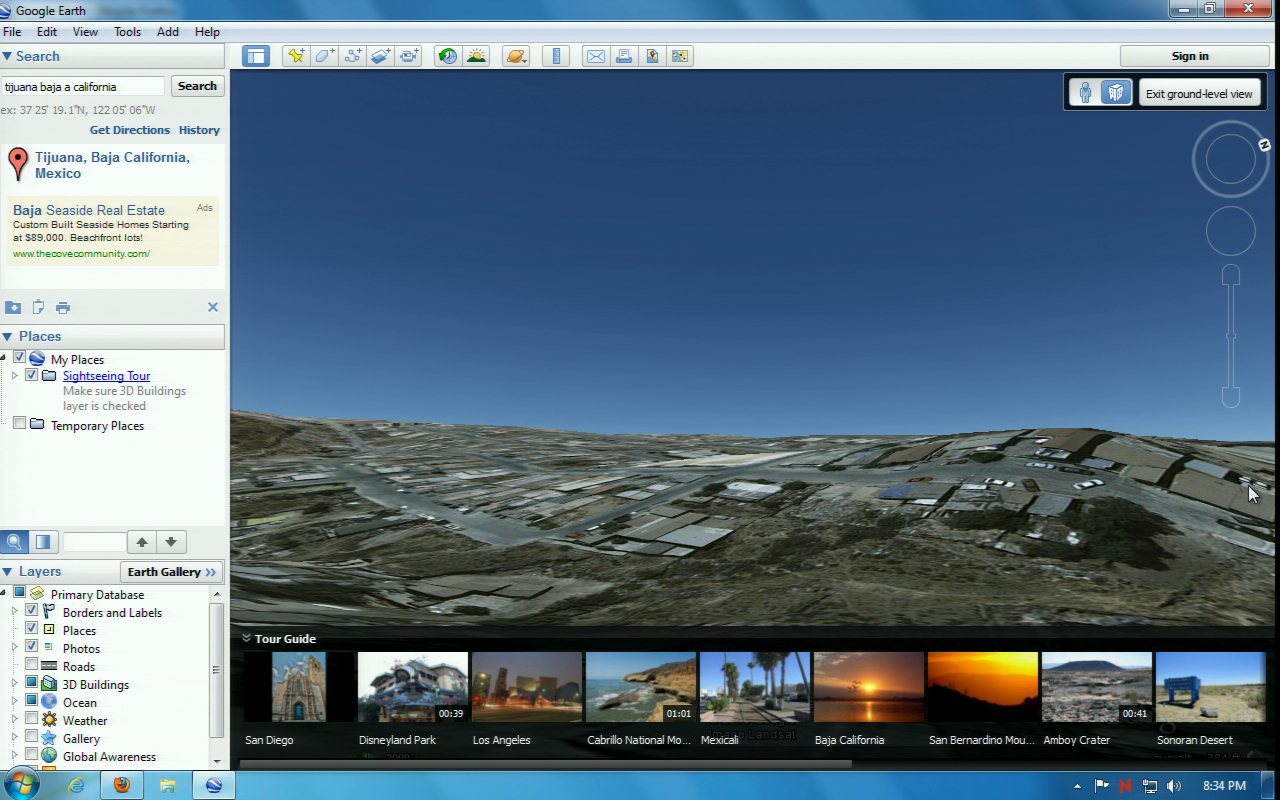Select the Add Path tool
The image size is (1280, 800).
[353, 56]
